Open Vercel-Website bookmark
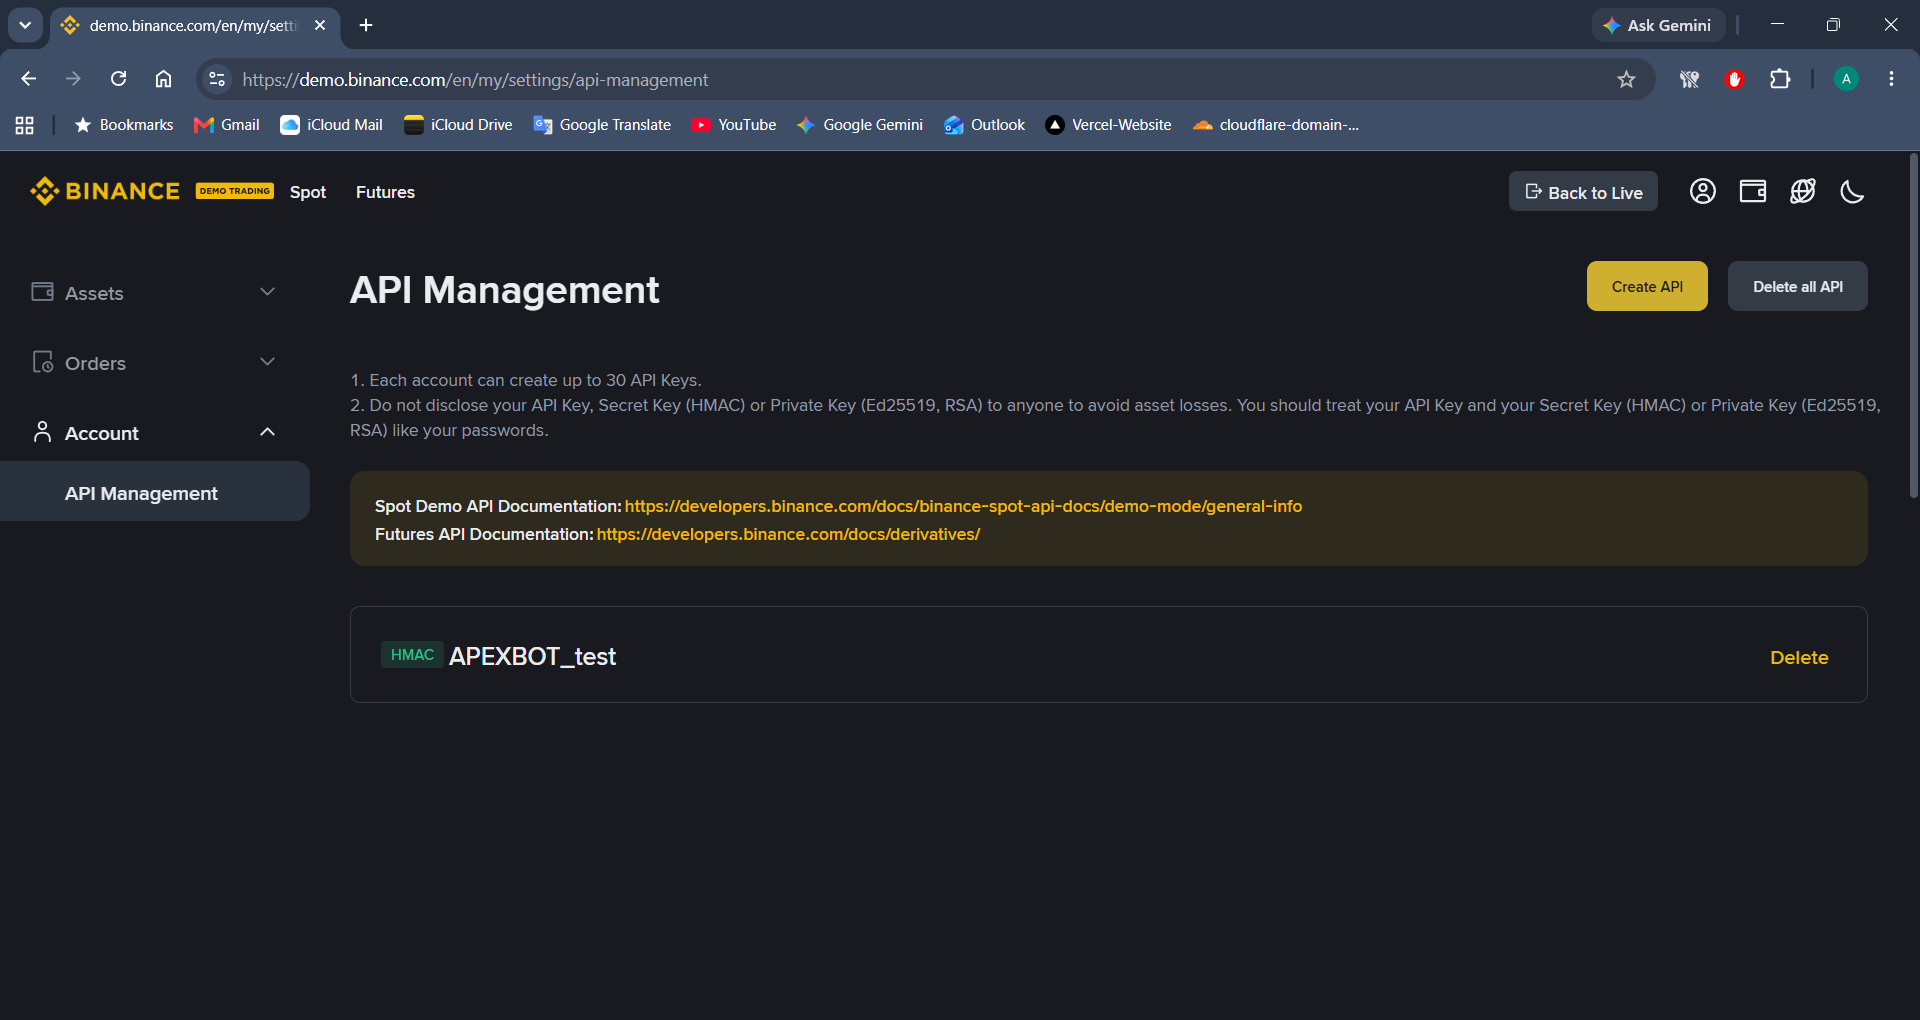Image resolution: width=1920 pixels, height=1020 pixels. tap(1108, 125)
